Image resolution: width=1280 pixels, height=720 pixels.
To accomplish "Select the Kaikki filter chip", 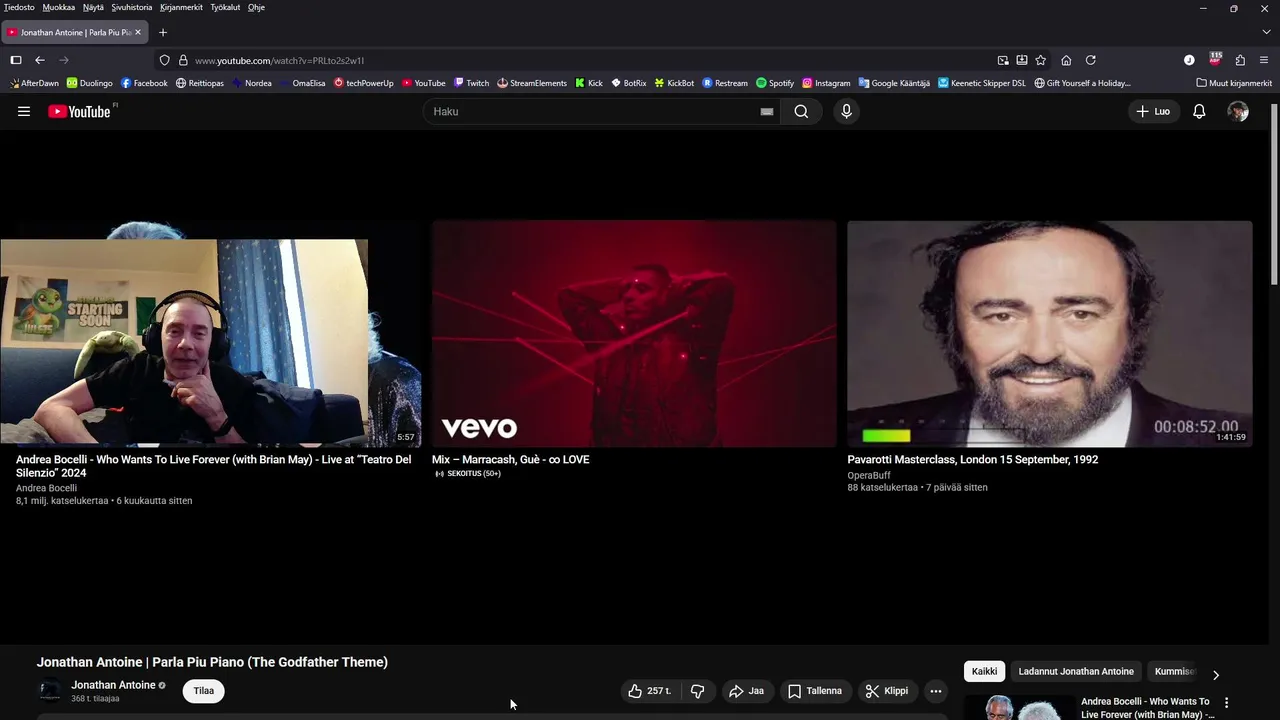I will 984,672.
